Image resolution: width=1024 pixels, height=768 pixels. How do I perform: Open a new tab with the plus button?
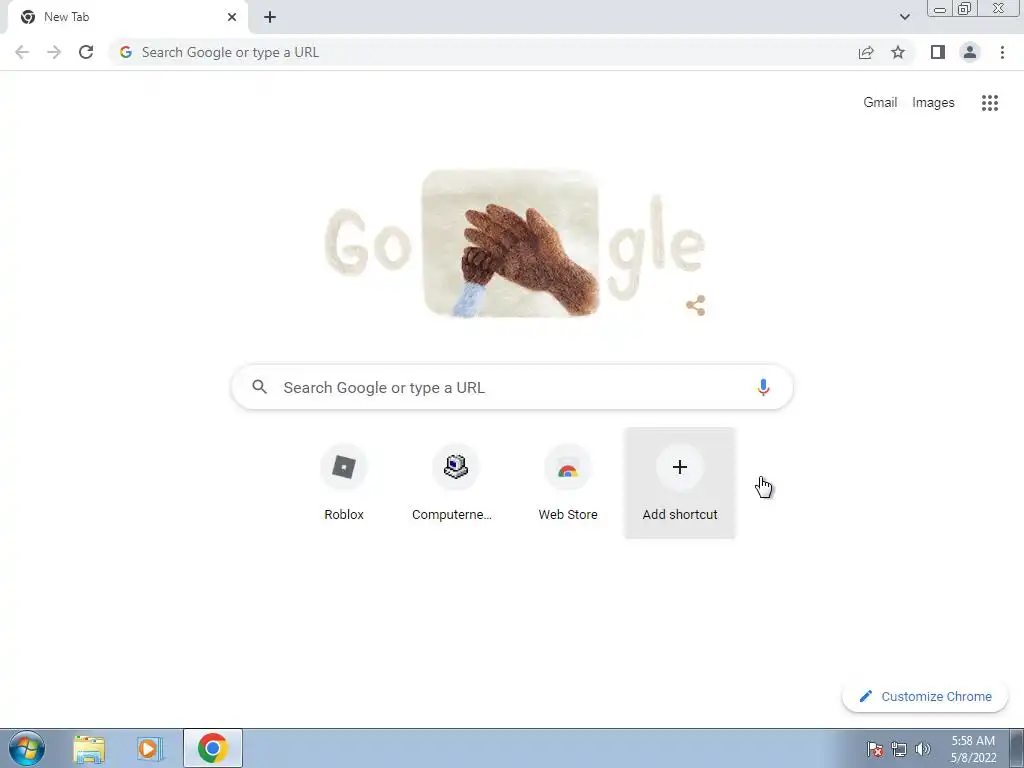(x=270, y=18)
